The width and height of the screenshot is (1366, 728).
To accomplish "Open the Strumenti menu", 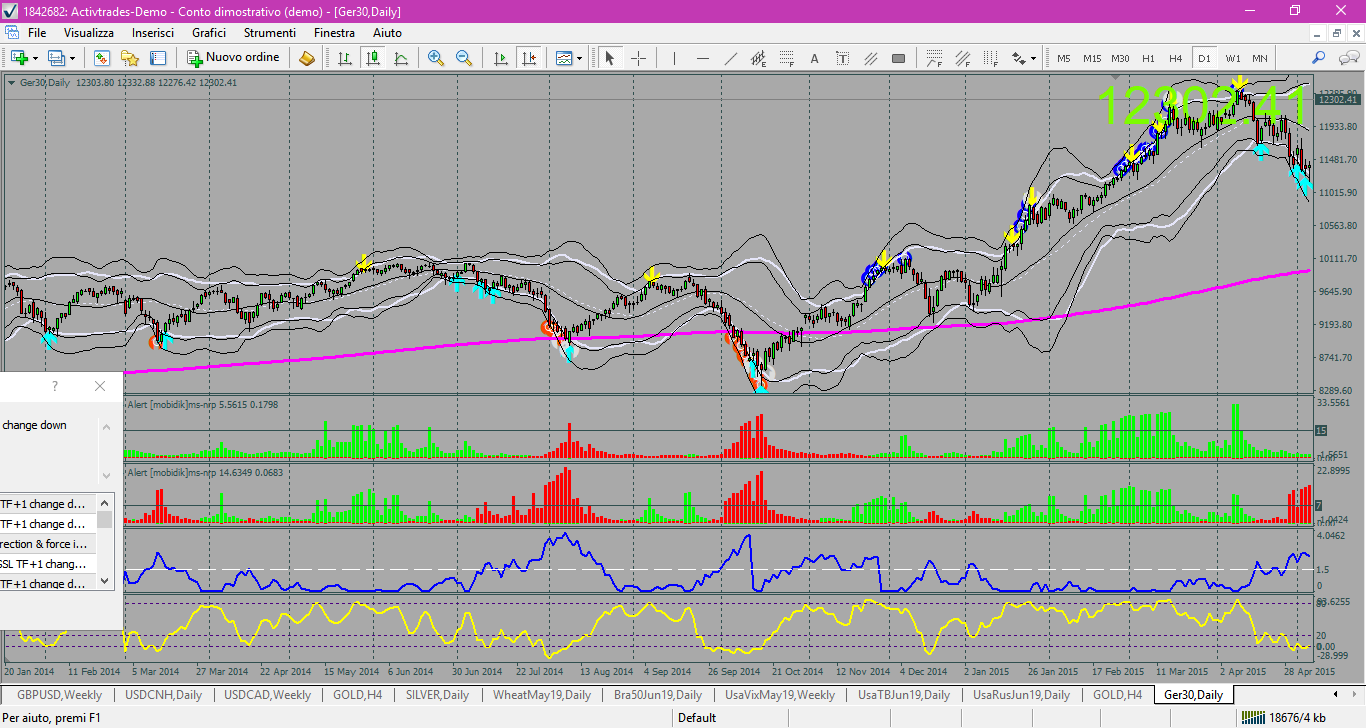I will click(269, 33).
